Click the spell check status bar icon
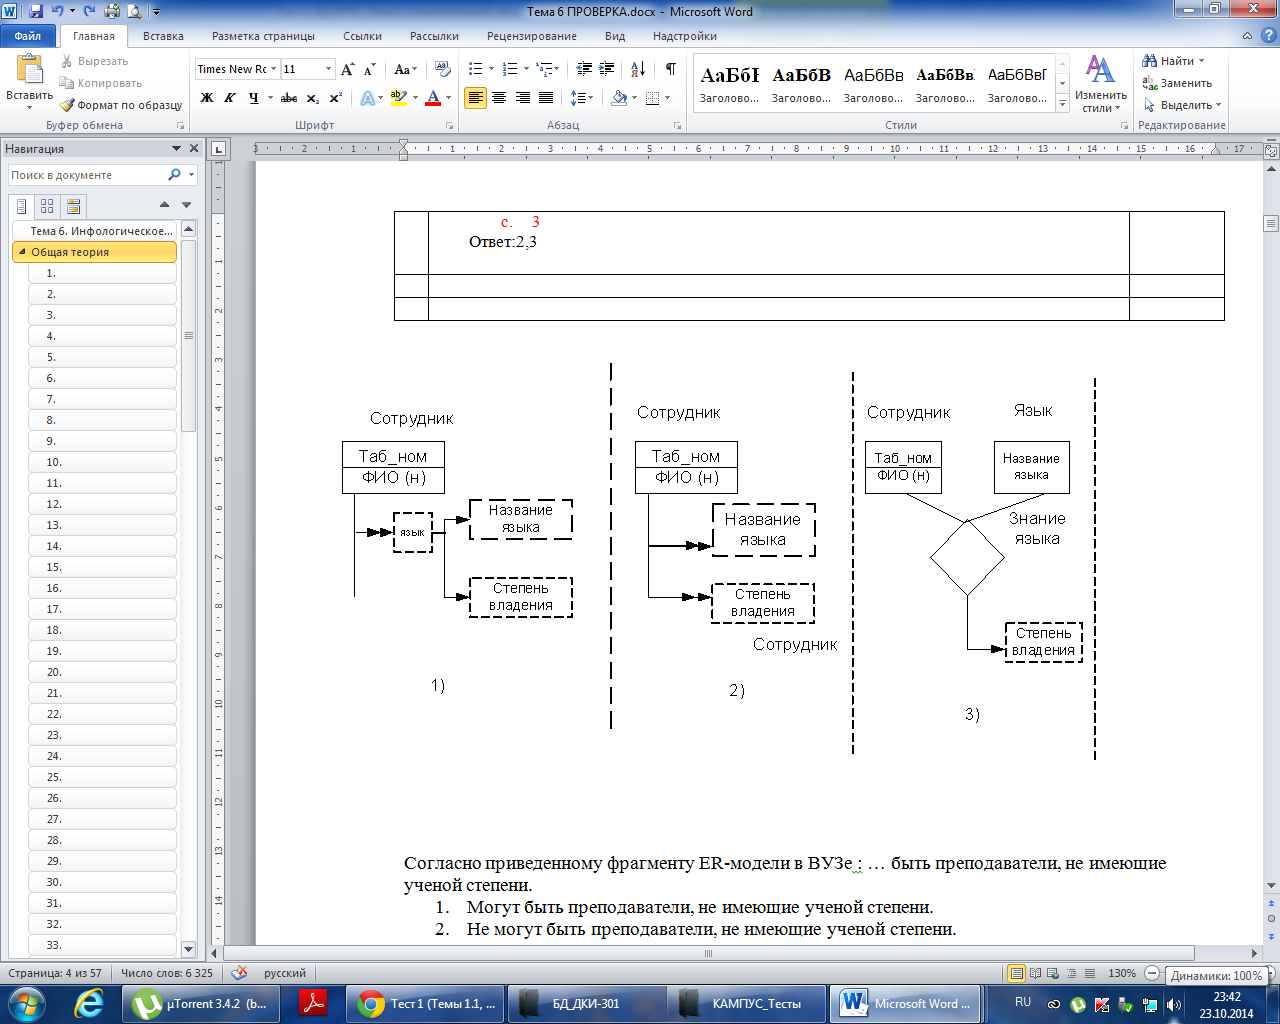Screen dimensions: 1280x1024 (239, 973)
